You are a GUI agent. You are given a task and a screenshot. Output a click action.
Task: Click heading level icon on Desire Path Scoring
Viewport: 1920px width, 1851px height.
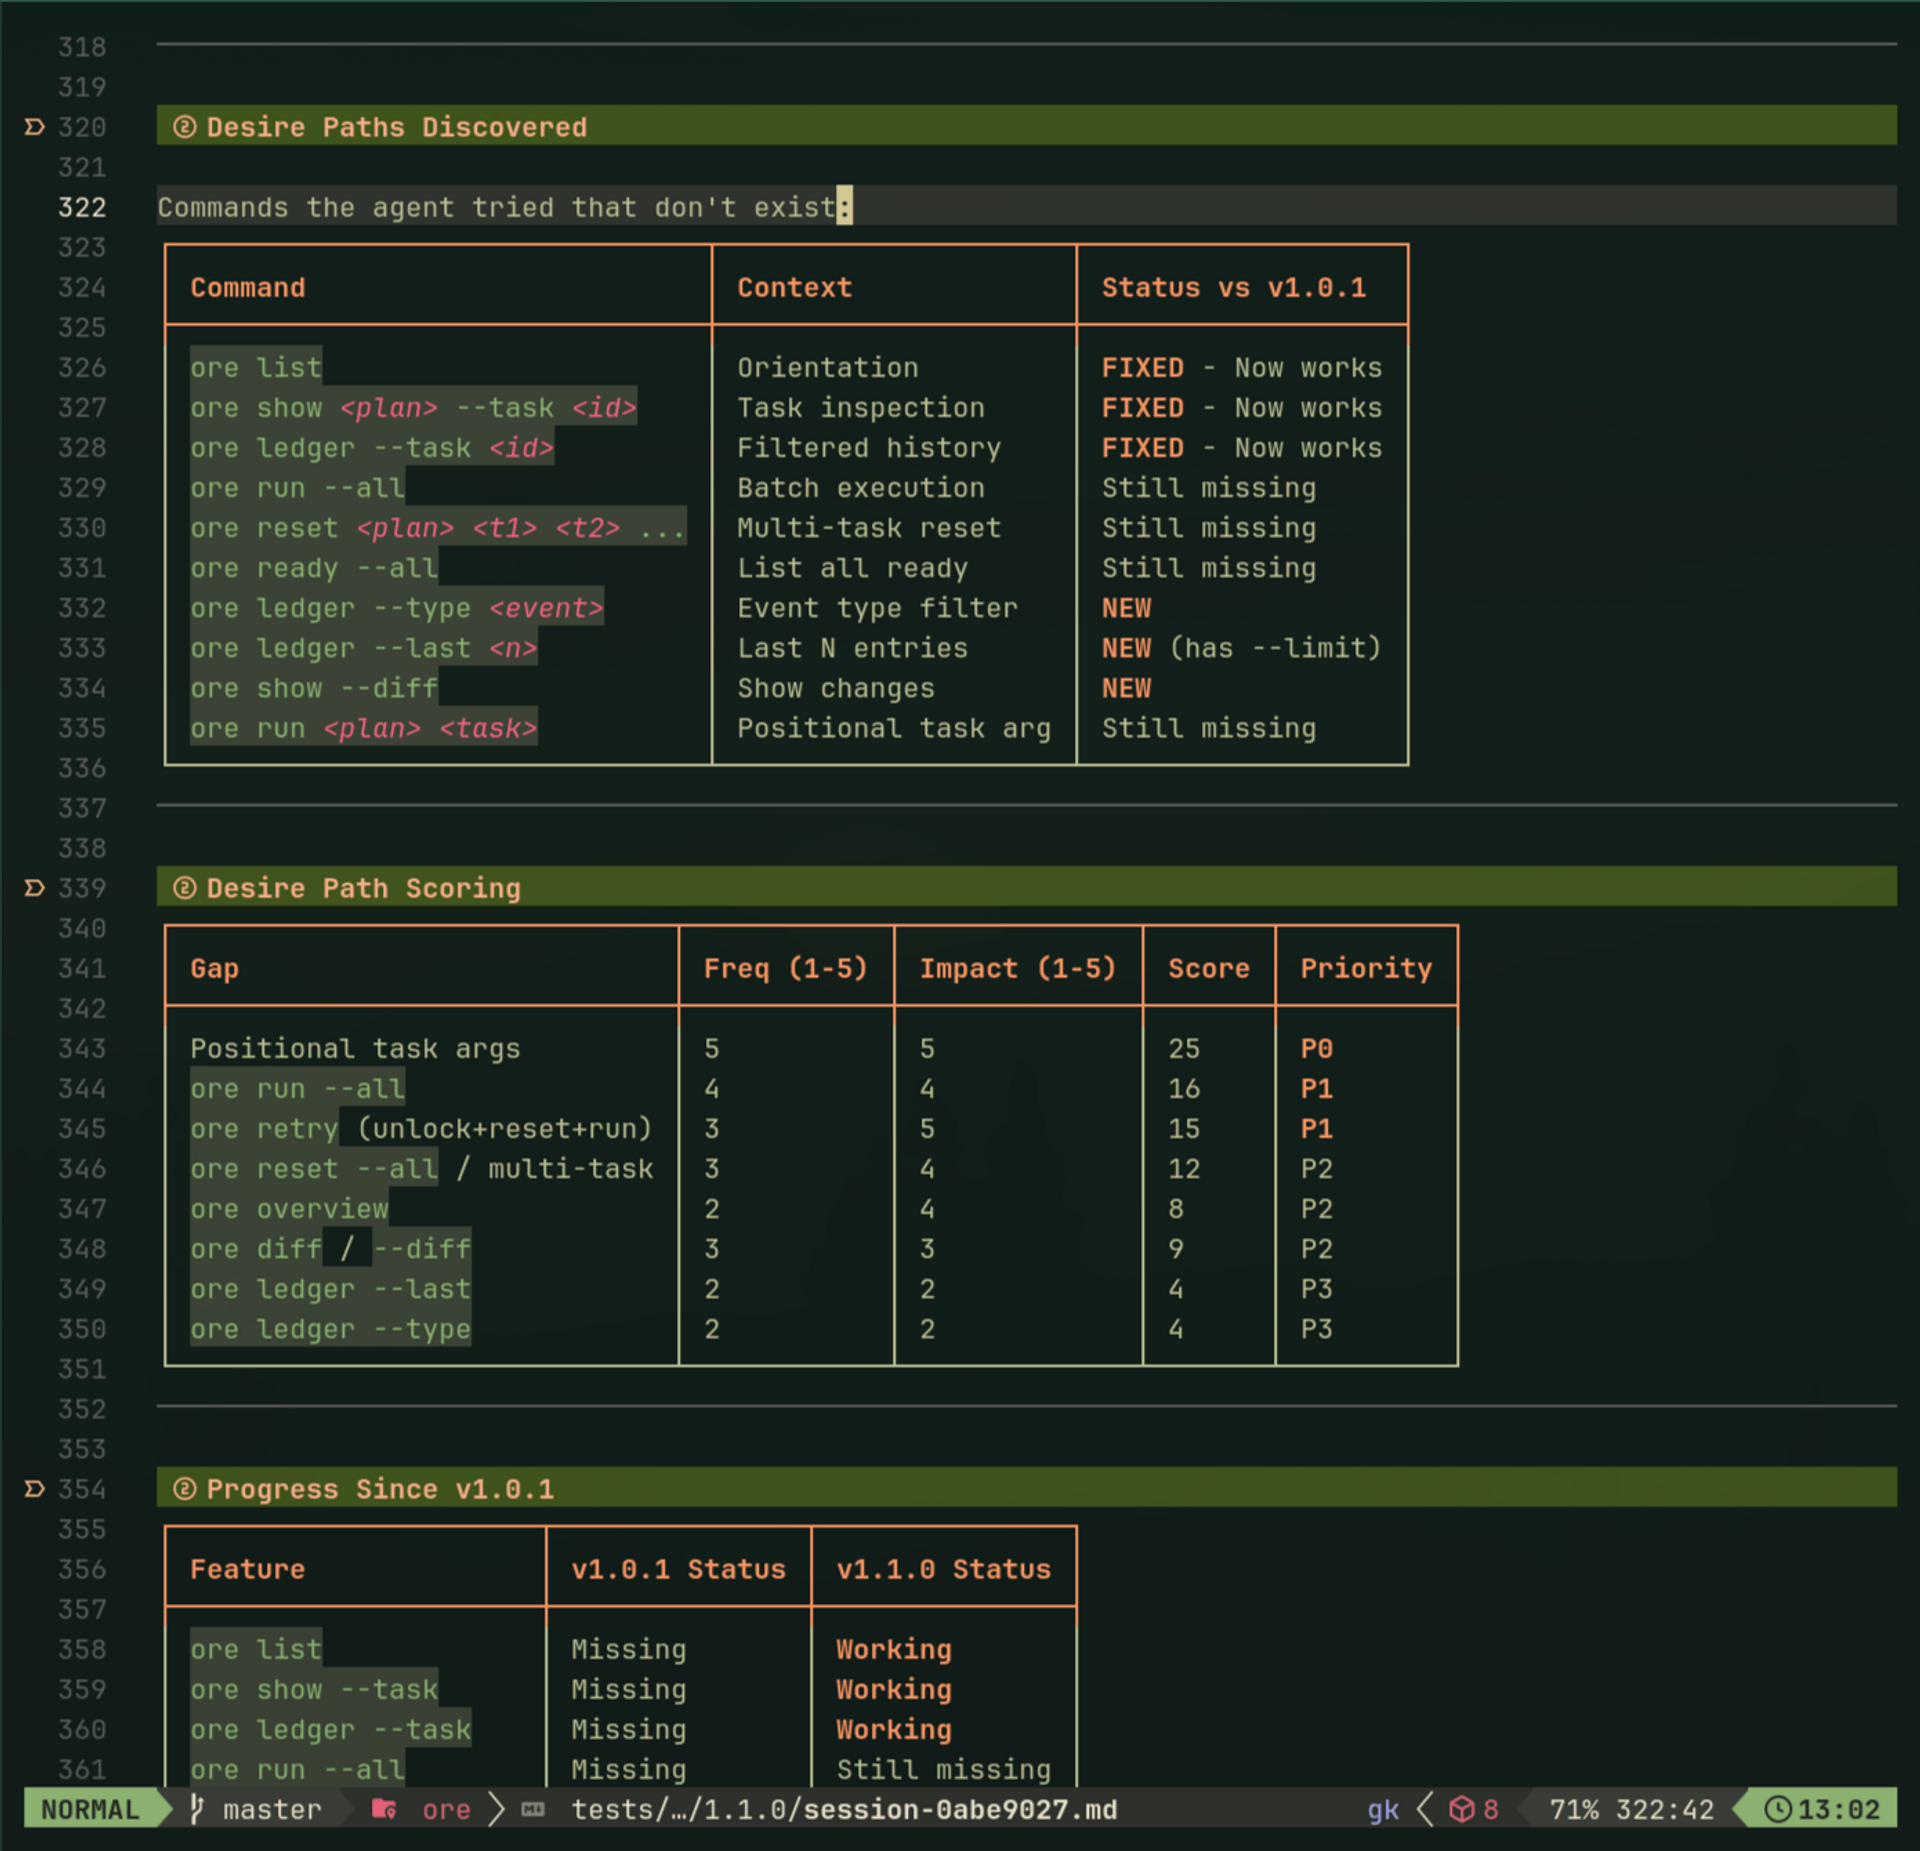(184, 888)
